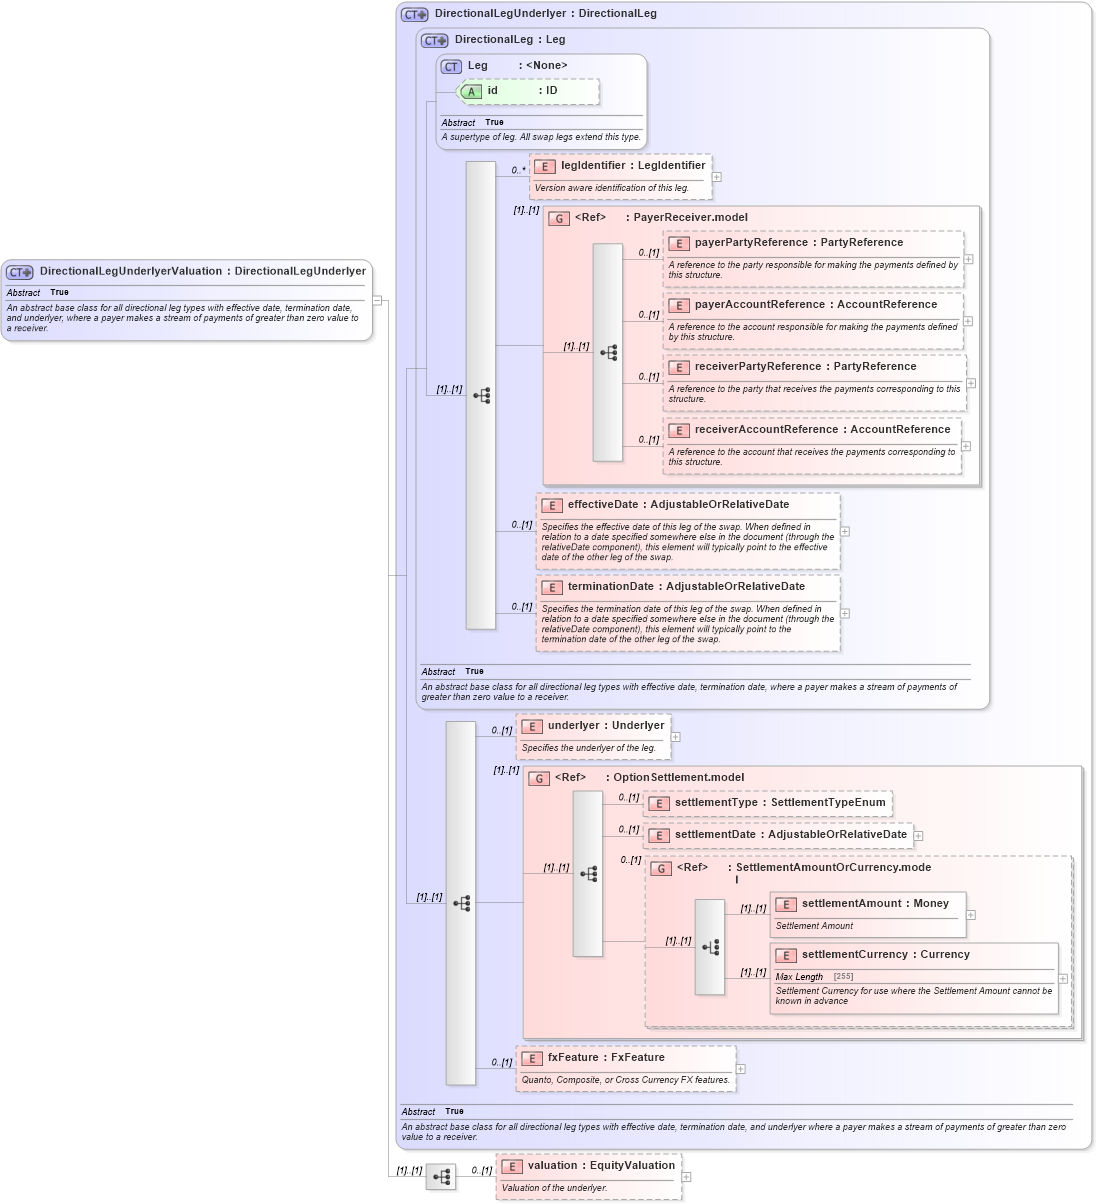Select the E icon of effectiveDate element
Image resolution: width=1097 pixels, height=1204 pixels.
[x=552, y=505]
